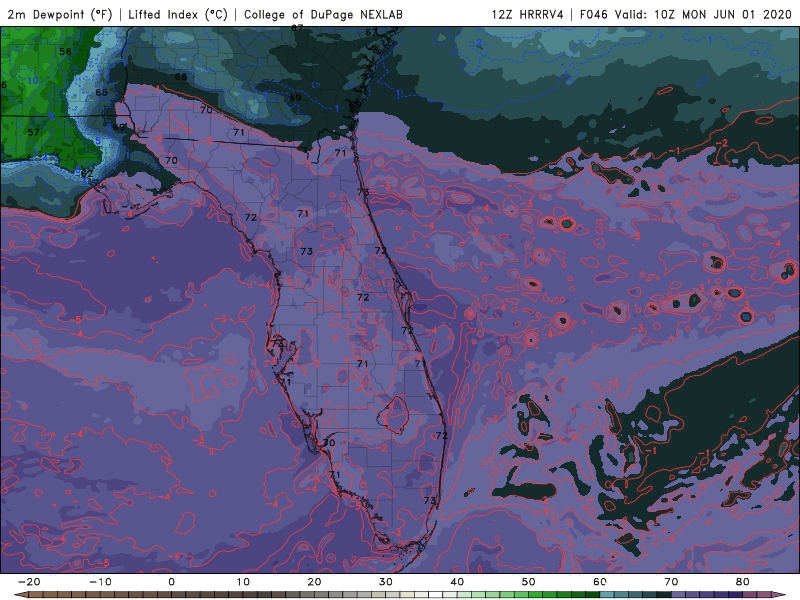Click the bright green colorbar segment above 50
This screenshot has width=800, height=600.
pos(536,595)
